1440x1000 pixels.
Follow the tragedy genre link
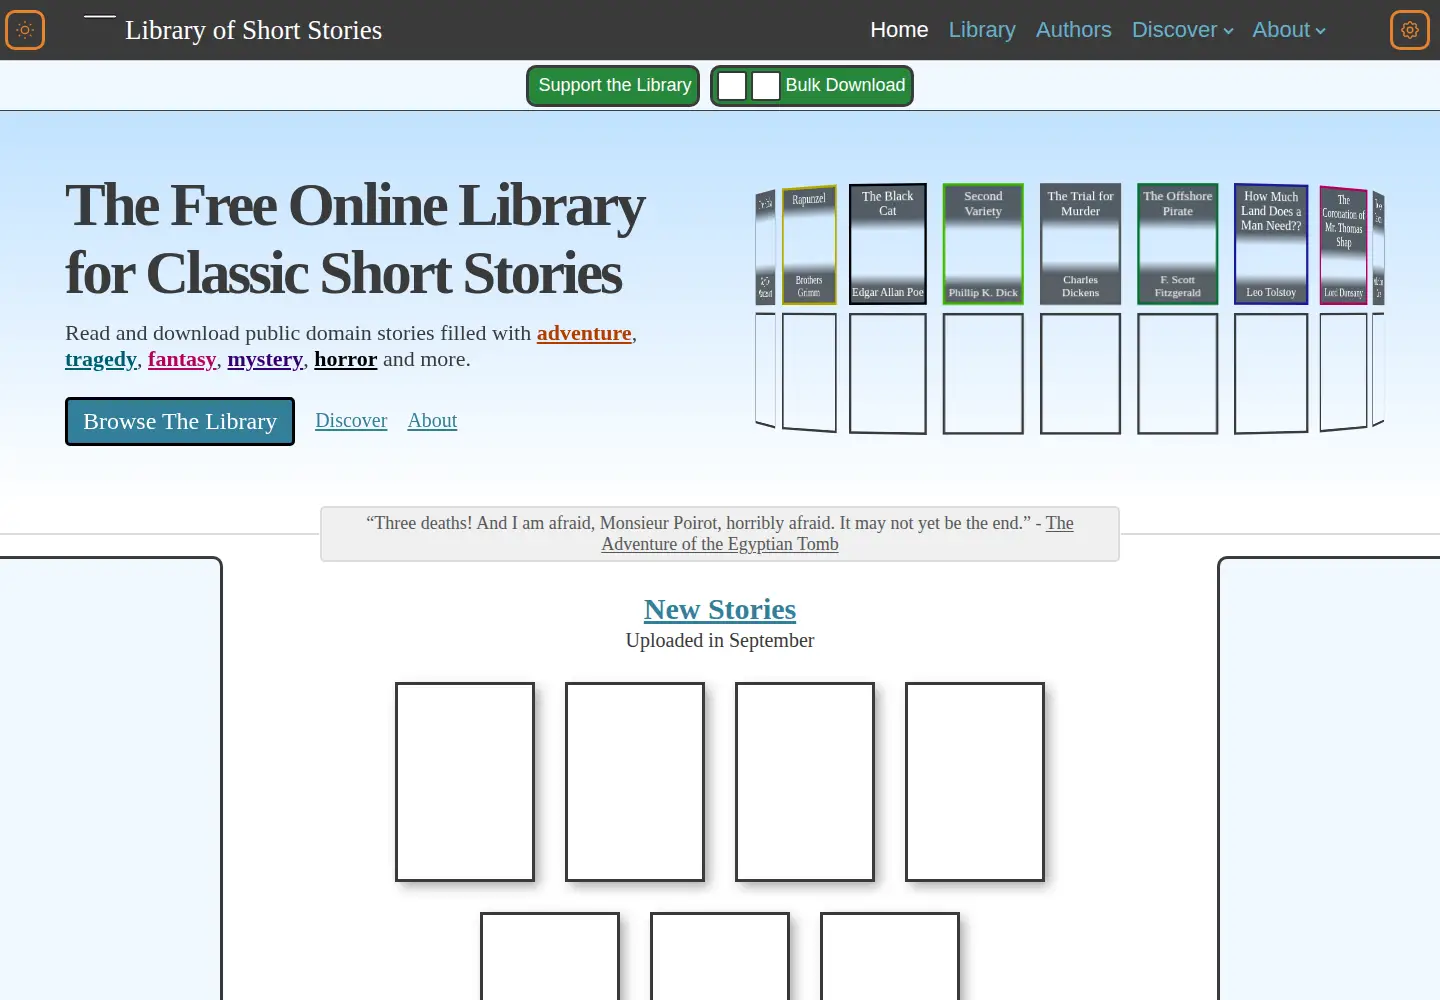(101, 359)
